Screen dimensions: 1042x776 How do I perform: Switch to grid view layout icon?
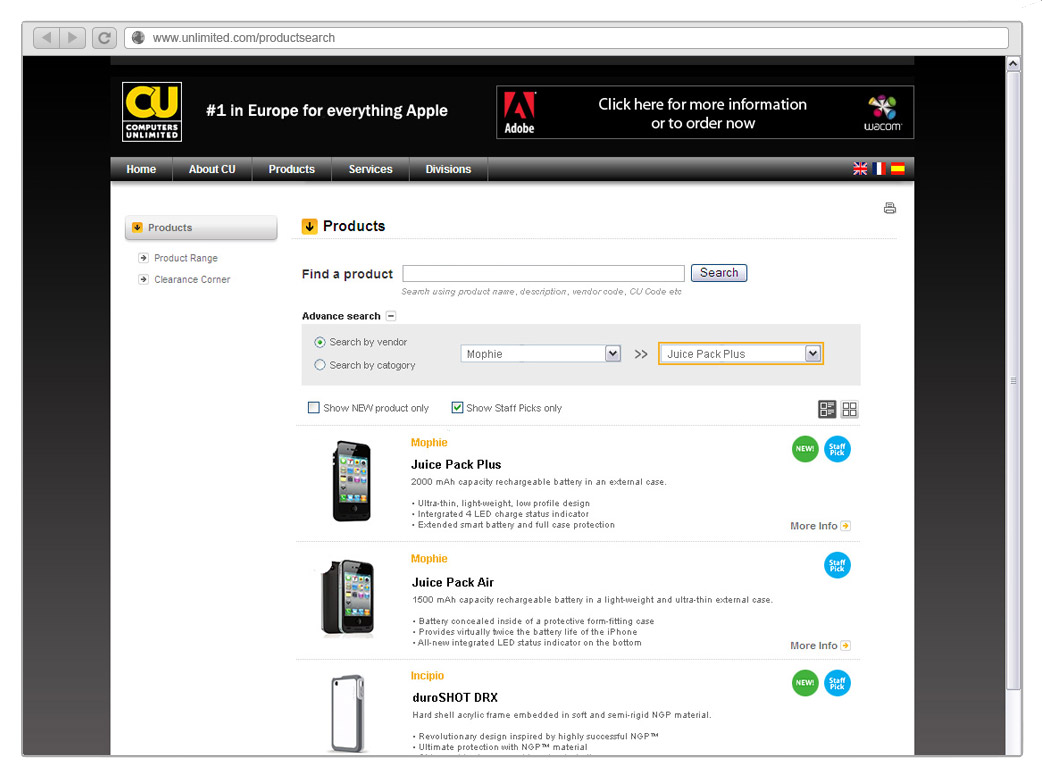pos(849,409)
